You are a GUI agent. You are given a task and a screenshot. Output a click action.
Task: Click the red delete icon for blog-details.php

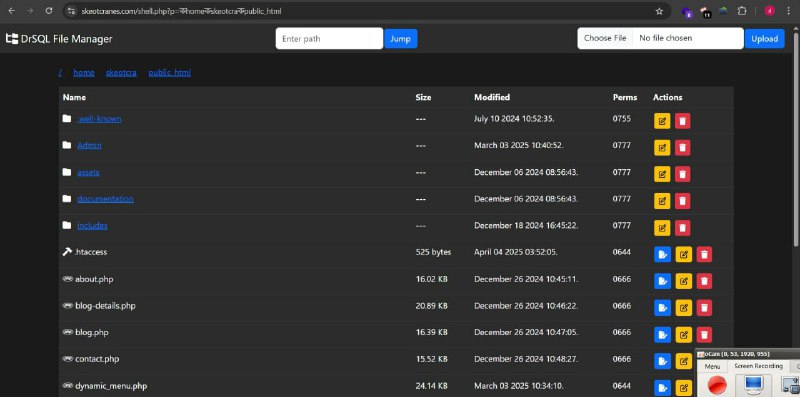[x=704, y=308]
